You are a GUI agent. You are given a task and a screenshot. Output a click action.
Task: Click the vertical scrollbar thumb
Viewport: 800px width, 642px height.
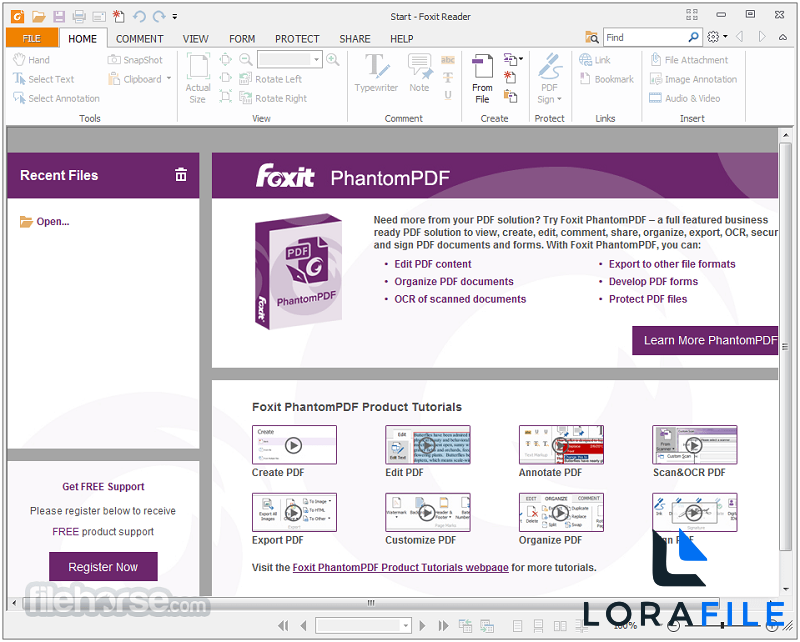785,347
